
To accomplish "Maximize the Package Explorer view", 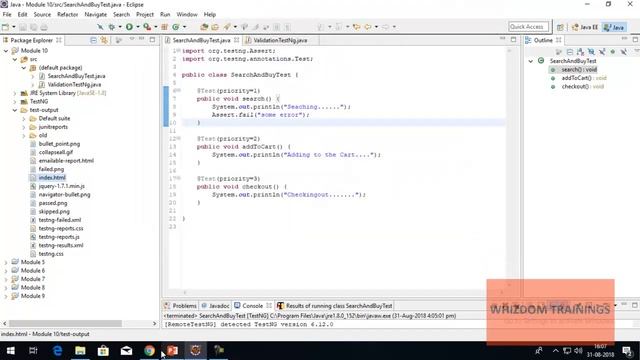I will (152, 40).
